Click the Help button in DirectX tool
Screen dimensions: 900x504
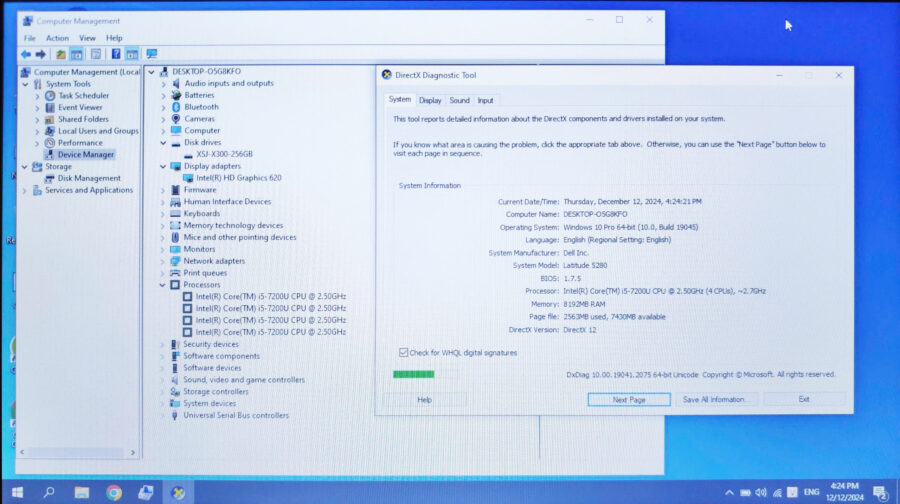tap(424, 400)
